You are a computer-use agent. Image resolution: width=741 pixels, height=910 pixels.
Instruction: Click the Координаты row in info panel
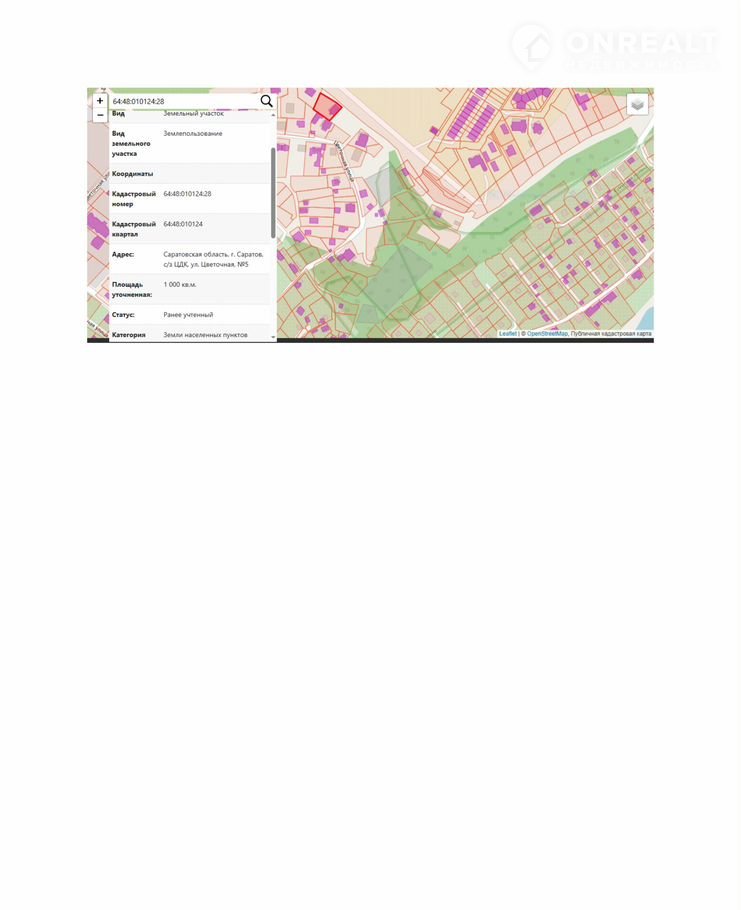pos(190,174)
